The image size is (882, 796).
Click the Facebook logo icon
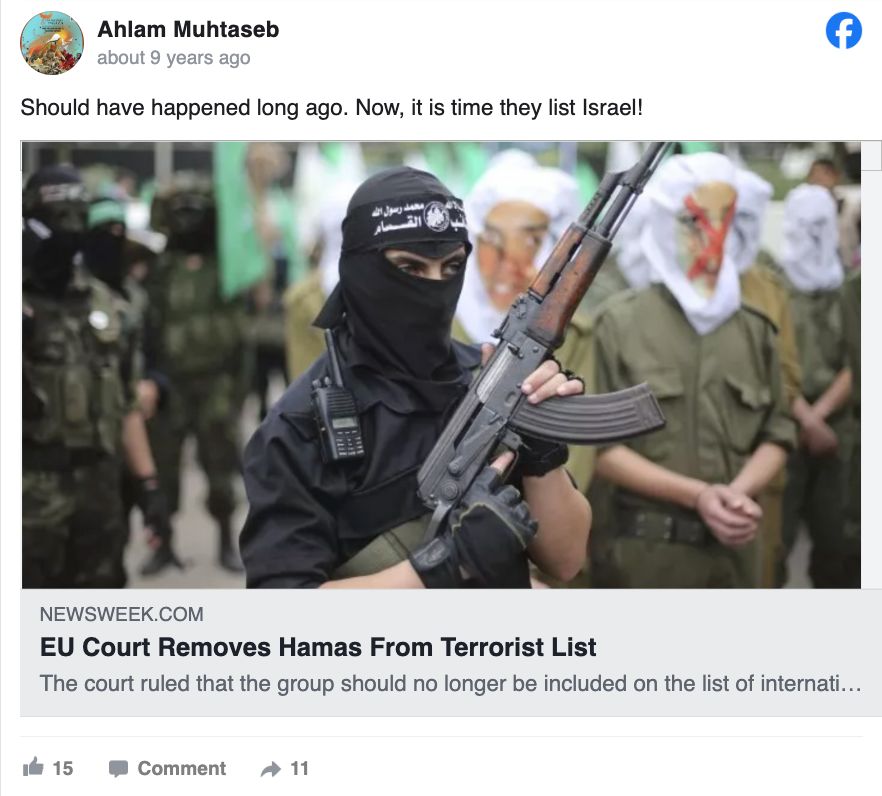(843, 31)
